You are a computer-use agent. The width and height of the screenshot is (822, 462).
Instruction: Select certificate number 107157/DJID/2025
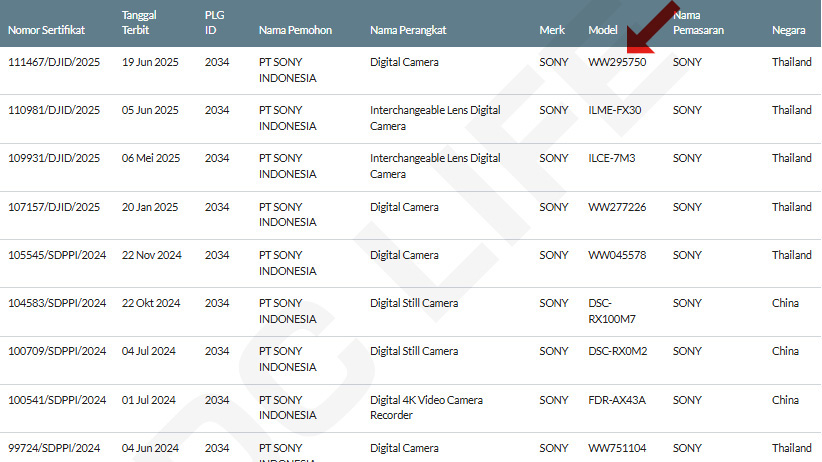pos(54,207)
